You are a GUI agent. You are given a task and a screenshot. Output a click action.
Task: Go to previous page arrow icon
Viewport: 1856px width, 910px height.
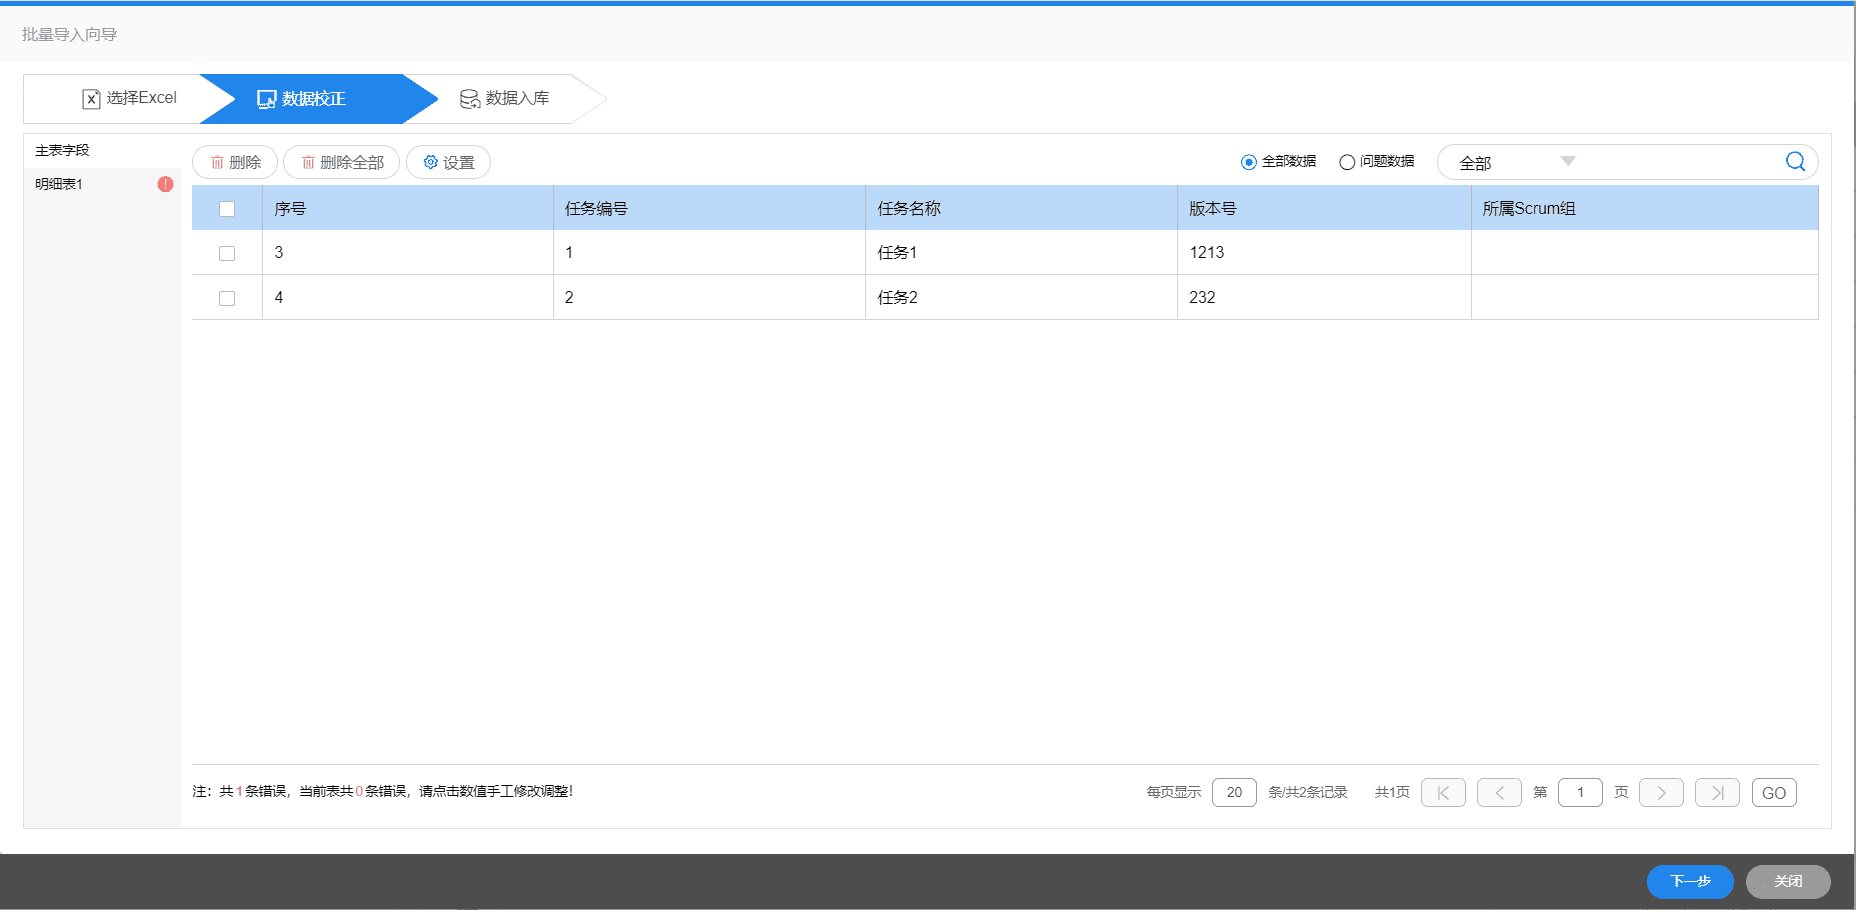1499,793
